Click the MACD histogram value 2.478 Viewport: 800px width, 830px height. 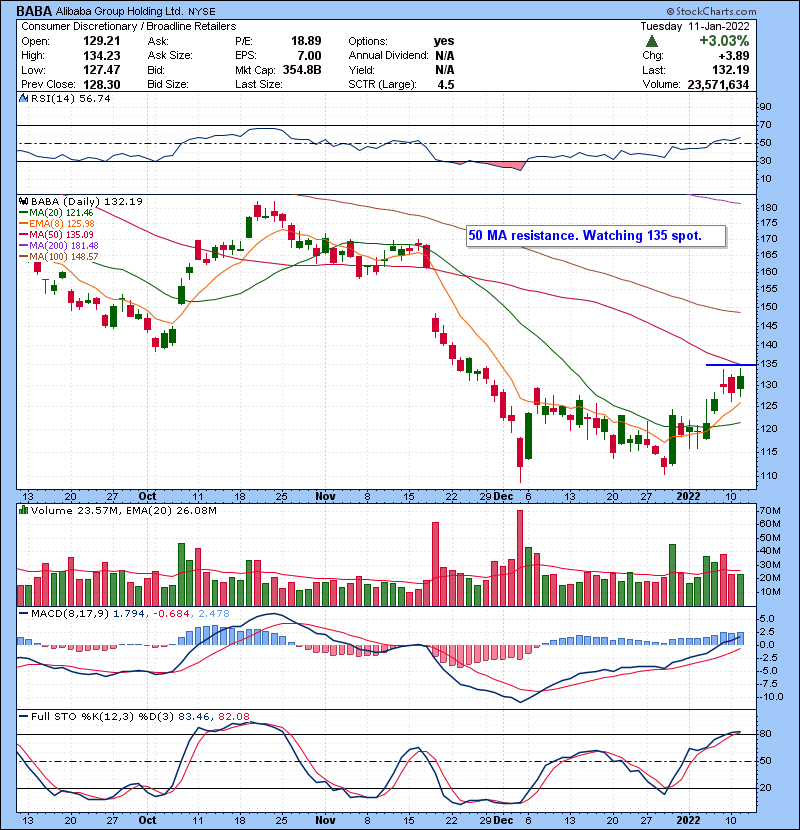point(214,614)
